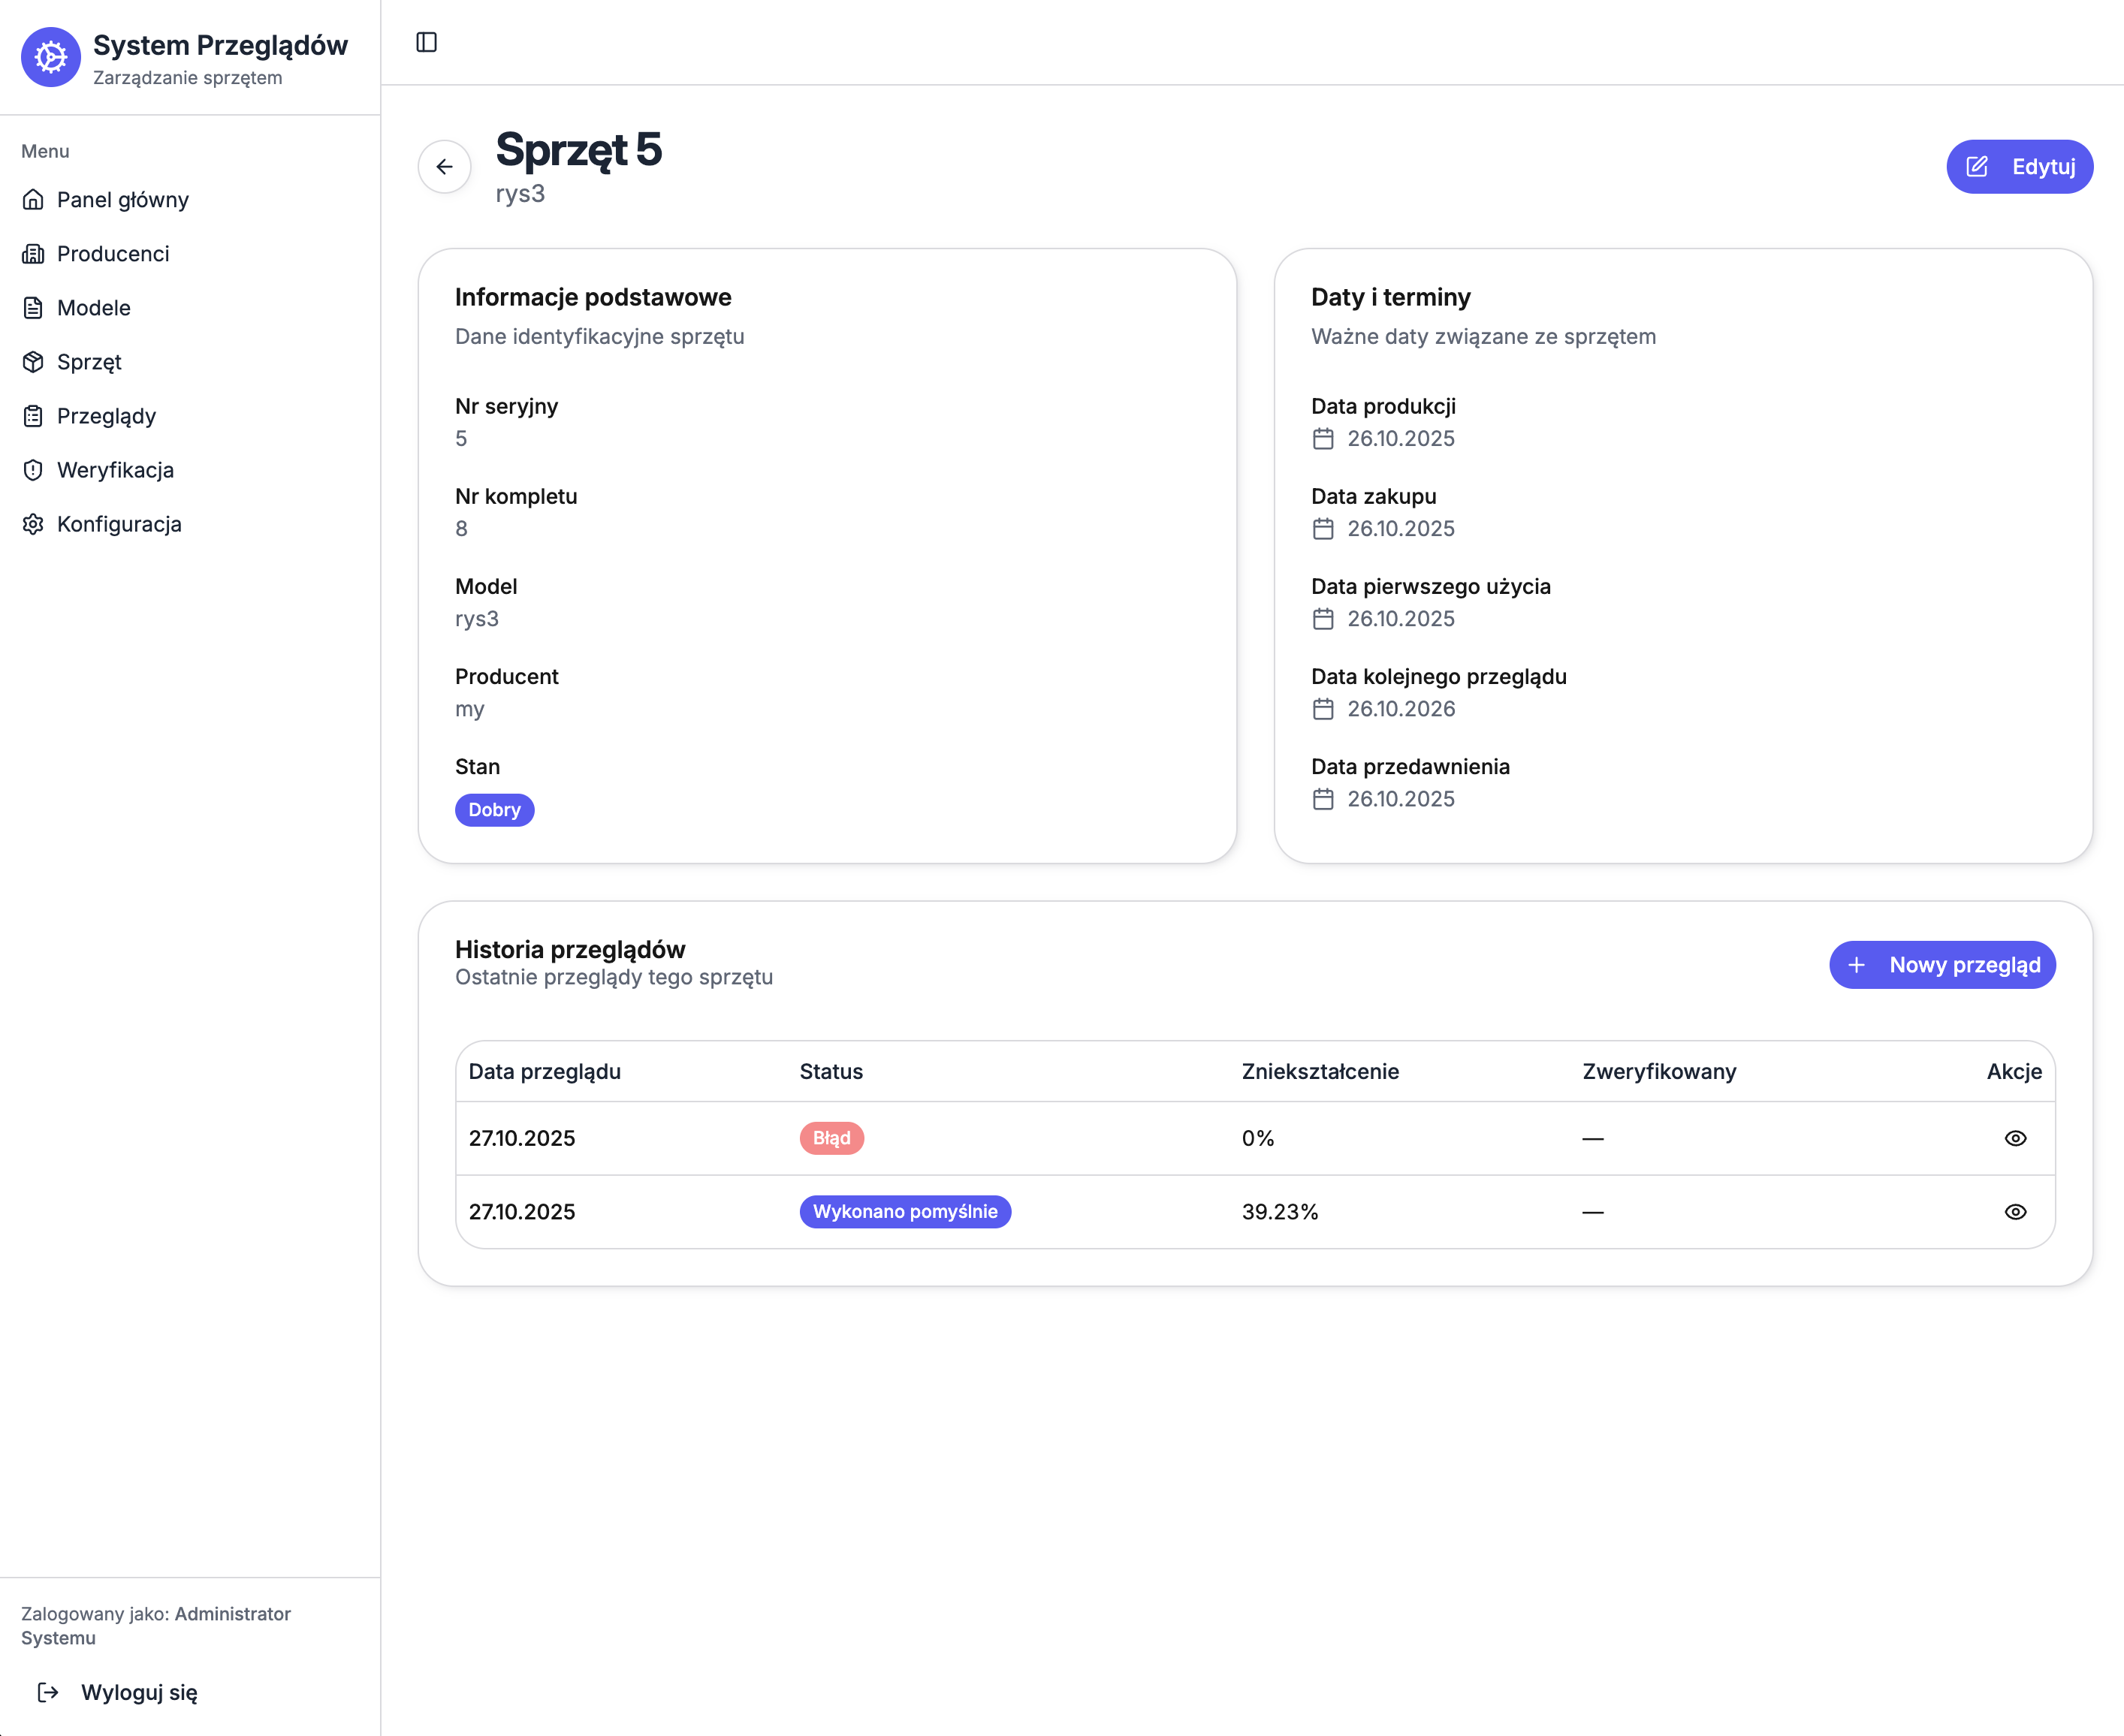Click calendar icon next to Data produkcji
2124x1736 pixels.
click(1323, 439)
